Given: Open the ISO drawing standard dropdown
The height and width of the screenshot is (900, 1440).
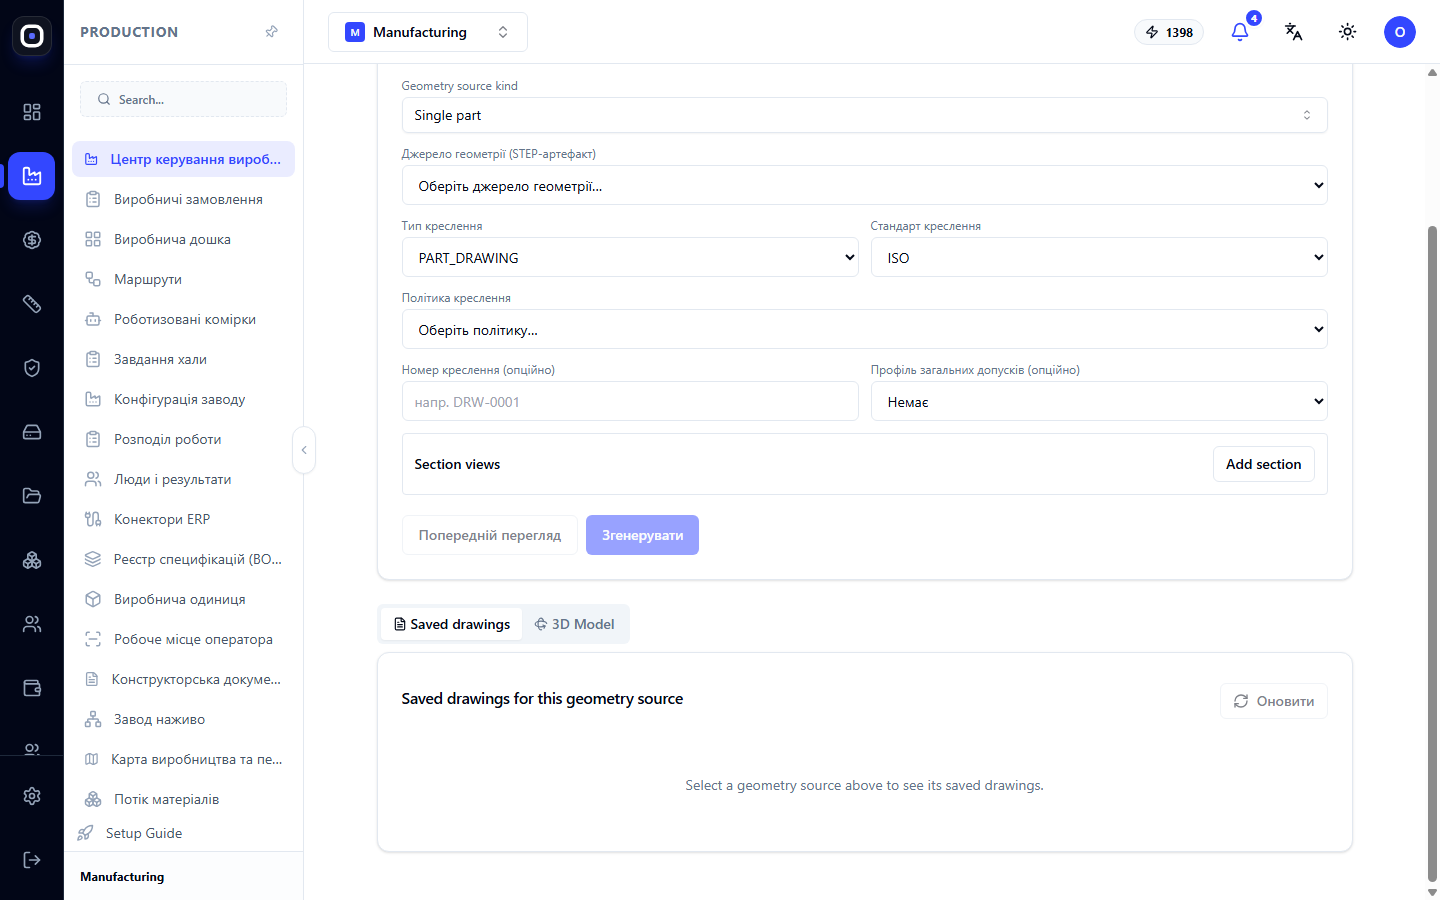Looking at the screenshot, I should 1099,257.
